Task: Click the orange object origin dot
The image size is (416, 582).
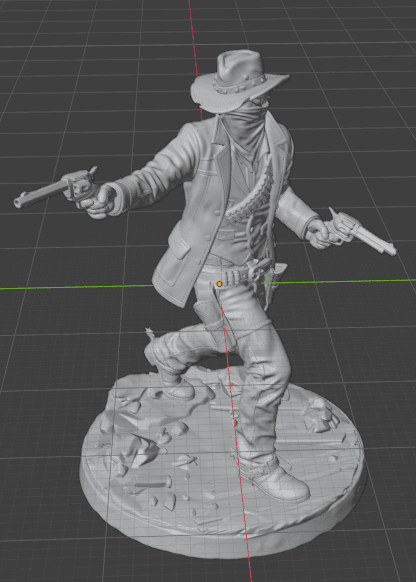Action: 219,284
